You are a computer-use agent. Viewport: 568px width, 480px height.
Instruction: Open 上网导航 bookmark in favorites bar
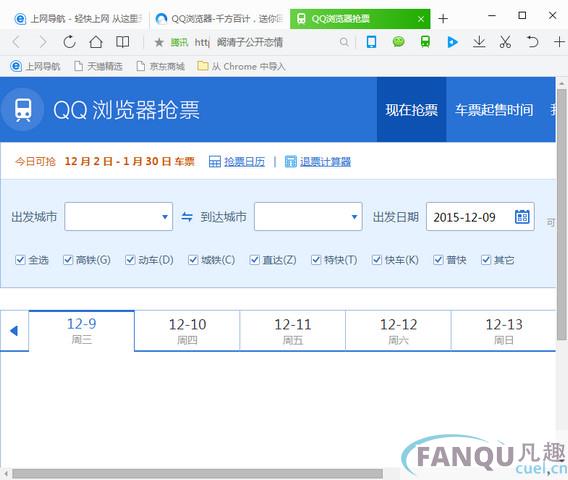point(35,66)
